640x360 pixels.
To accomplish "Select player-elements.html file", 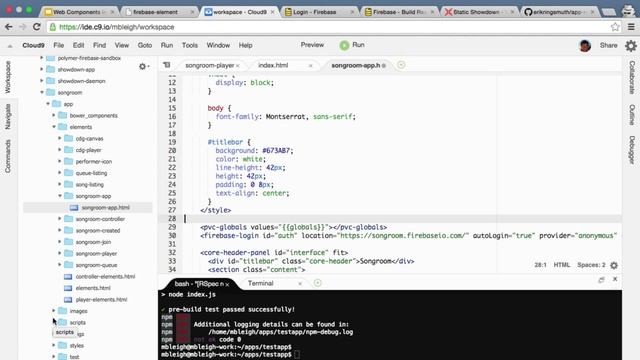I will click(101, 299).
